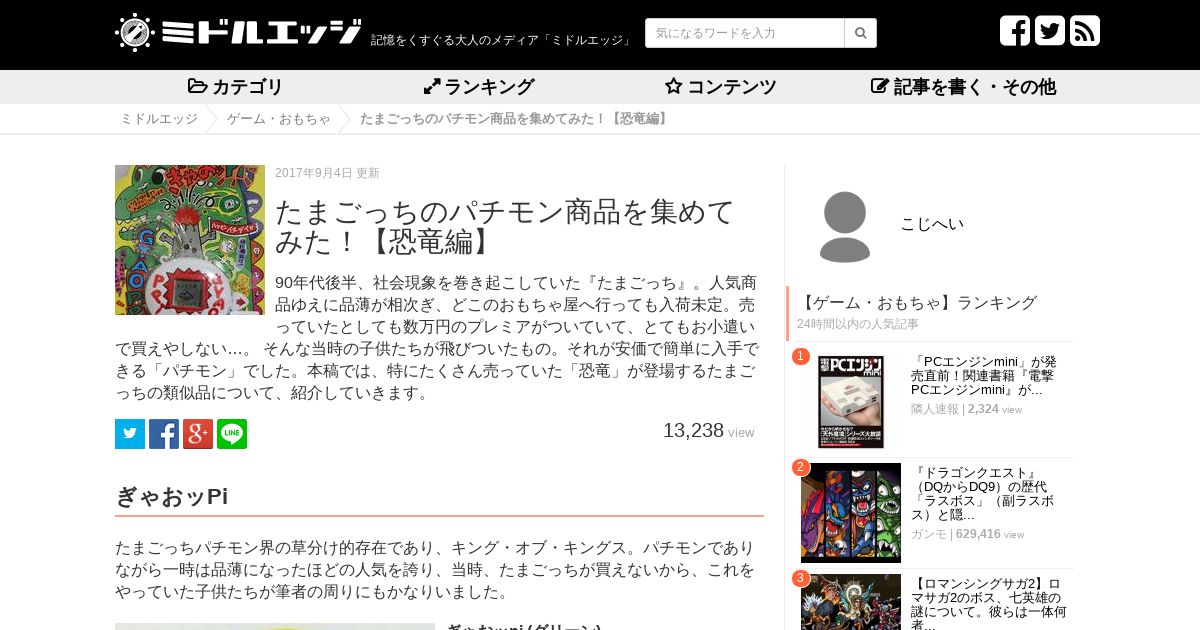Go to ミドルエッジ breadcrumb home
1200x630 pixels.
pos(159,119)
